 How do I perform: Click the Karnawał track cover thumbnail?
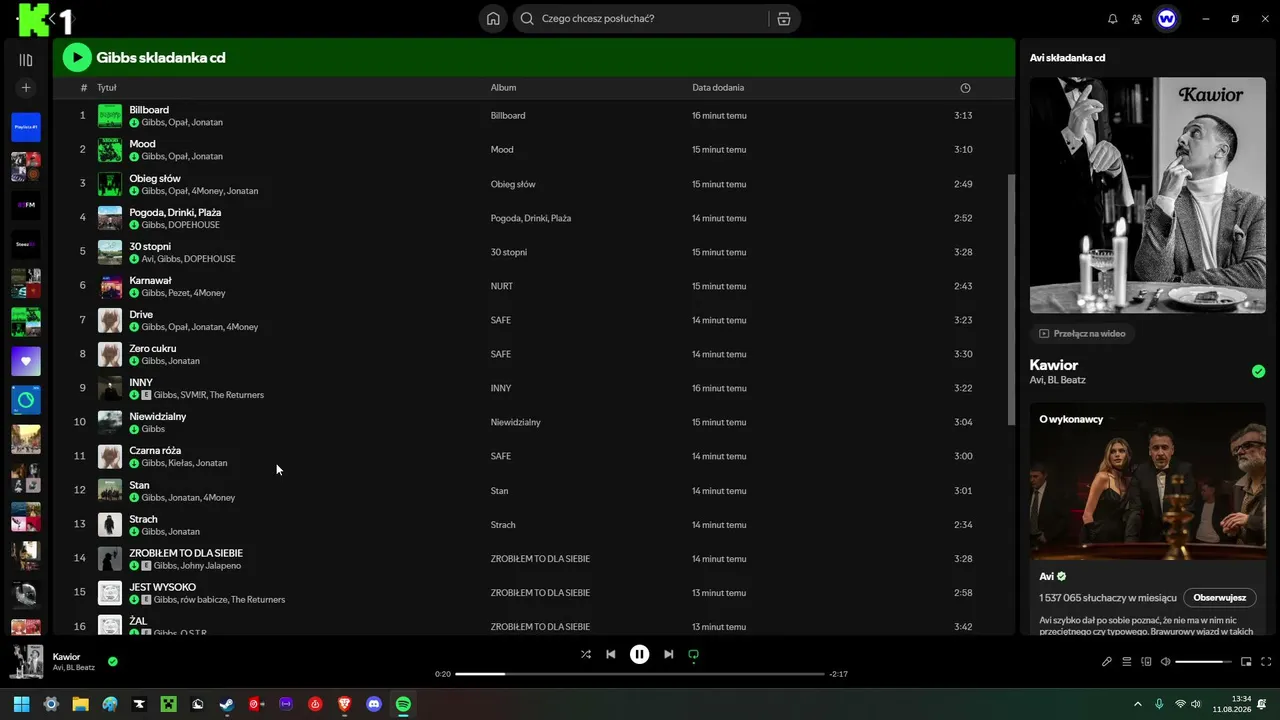[110, 286]
